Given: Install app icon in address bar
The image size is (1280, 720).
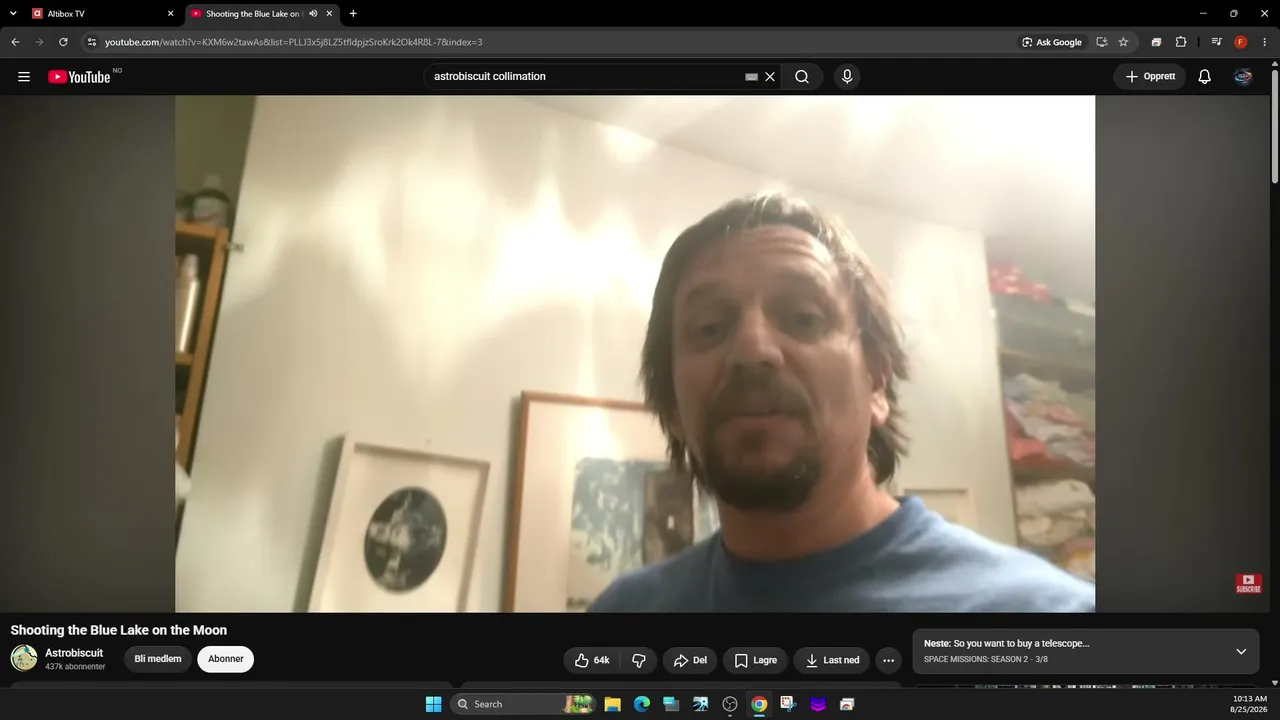Looking at the screenshot, I should (x=1101, y=42).
